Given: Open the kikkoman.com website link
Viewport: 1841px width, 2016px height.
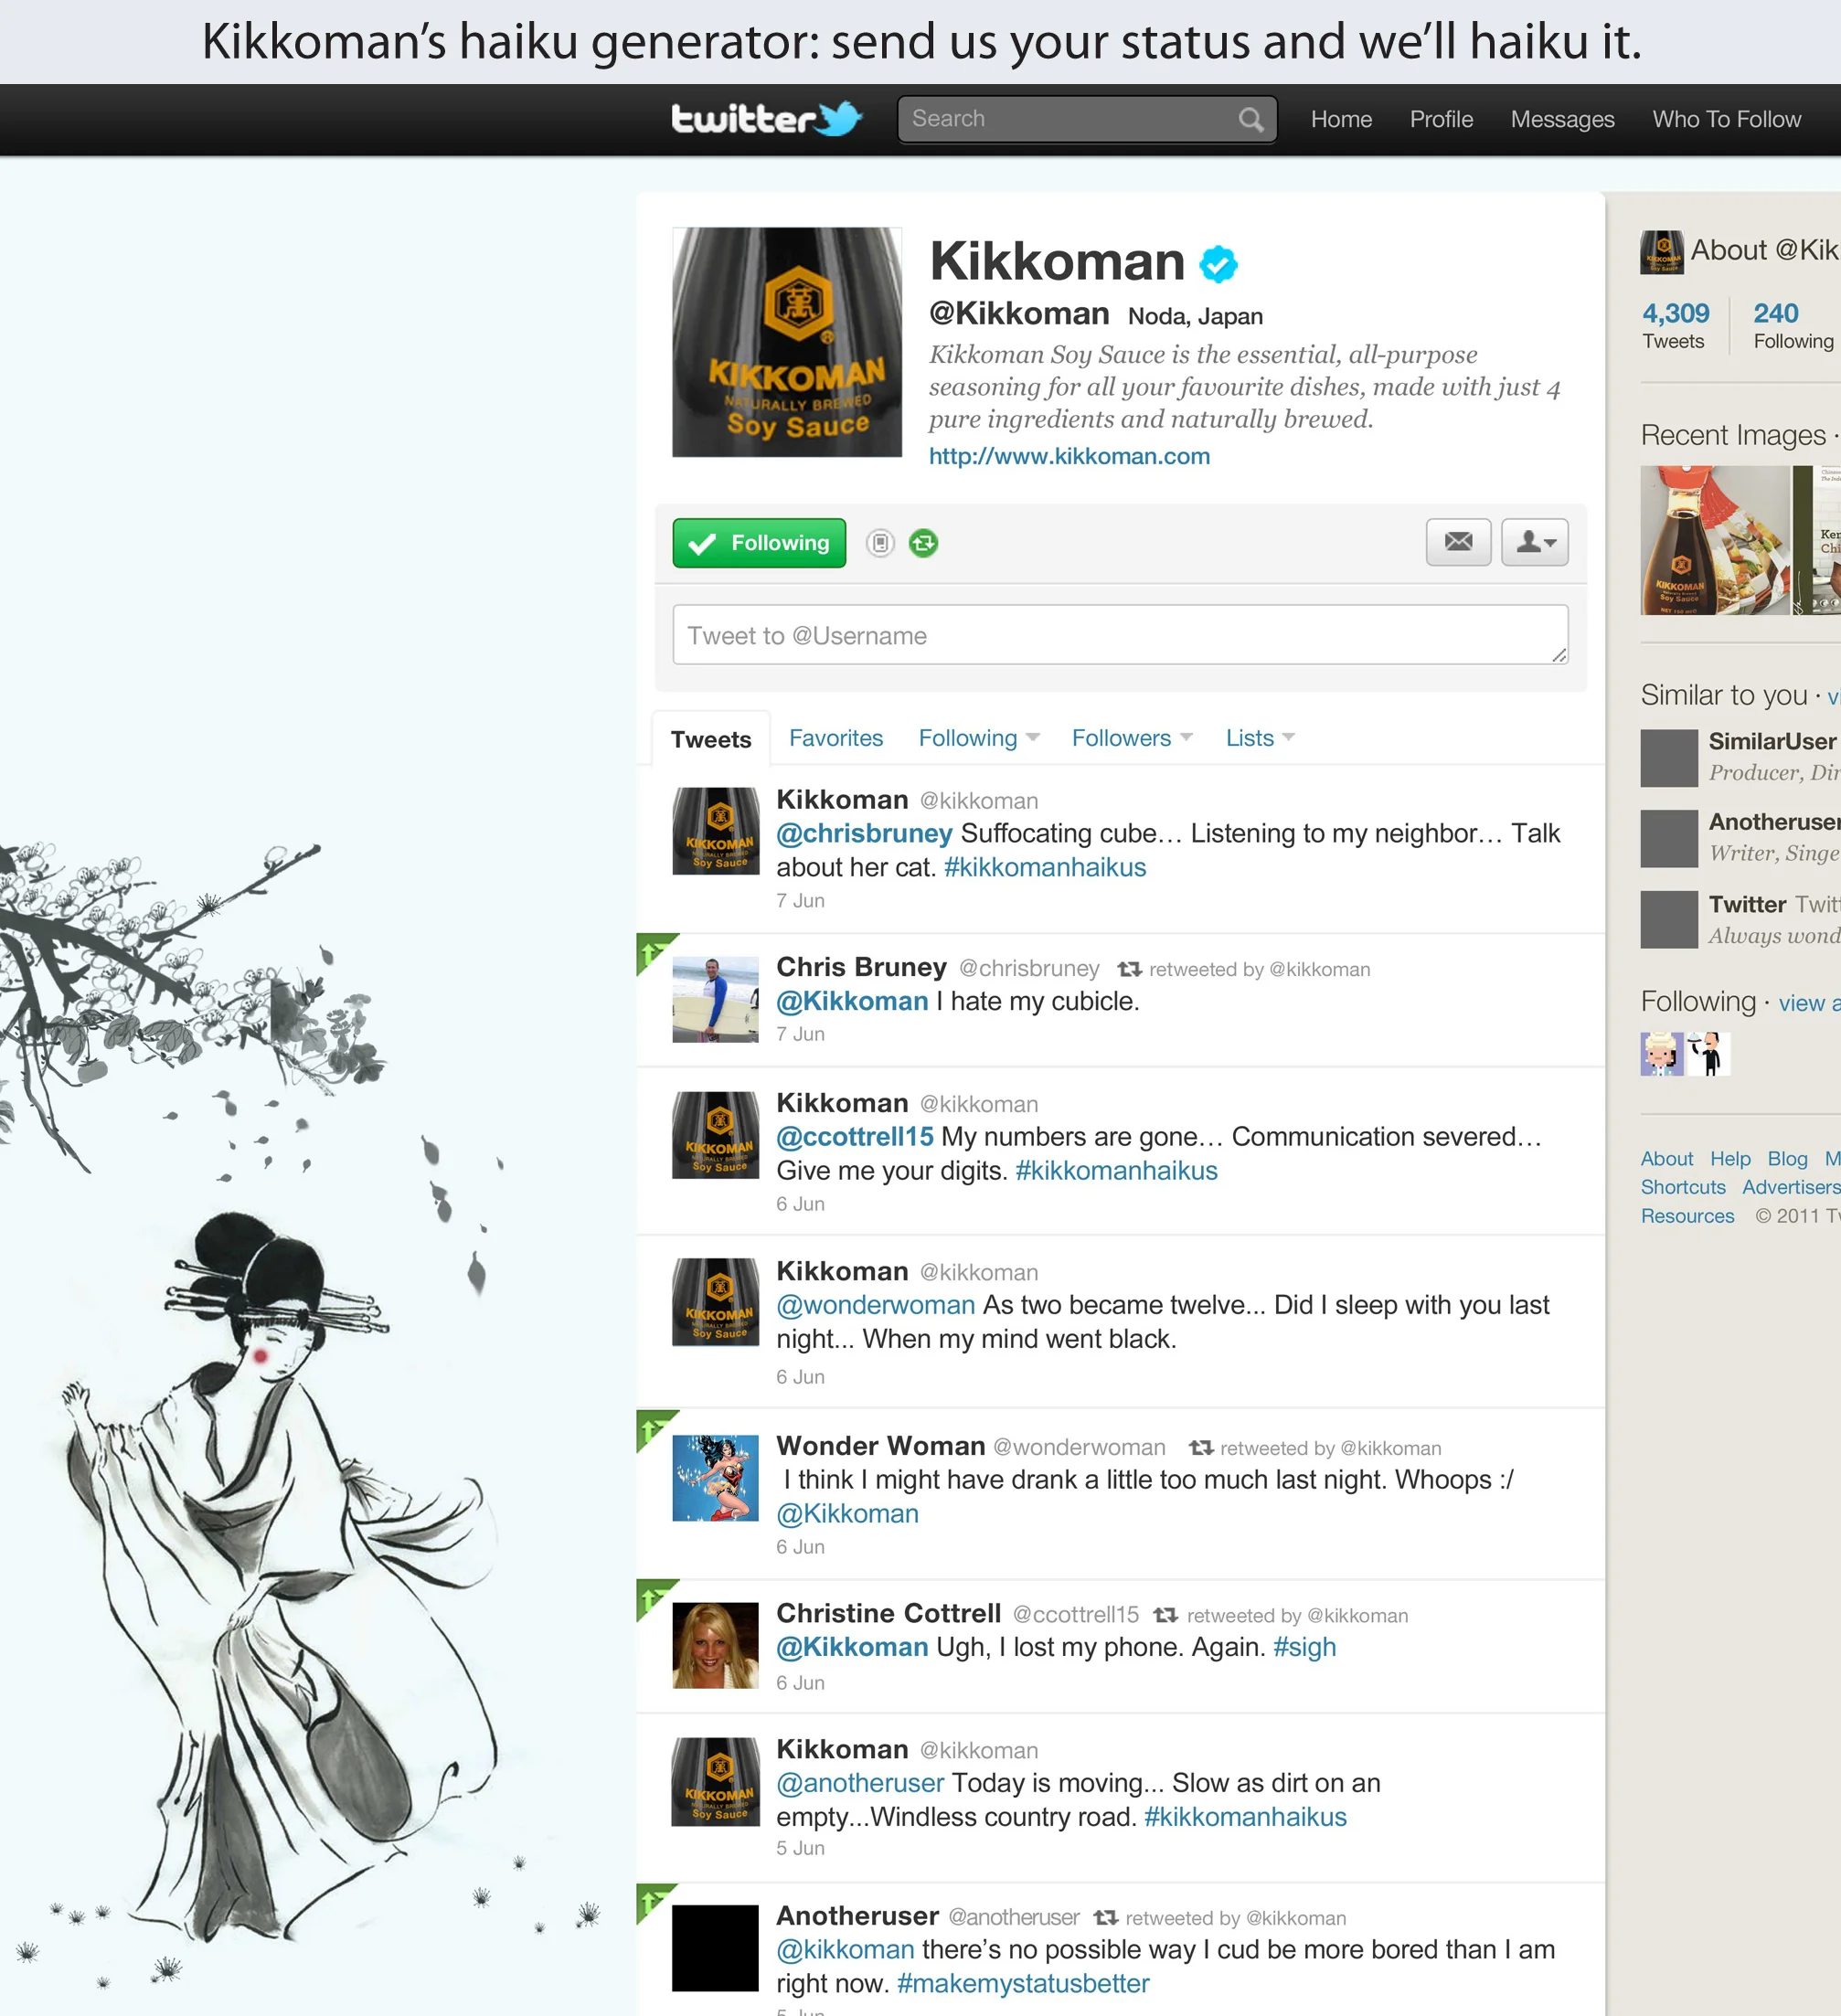Looking at the screenshot, I should [1069, 456].
